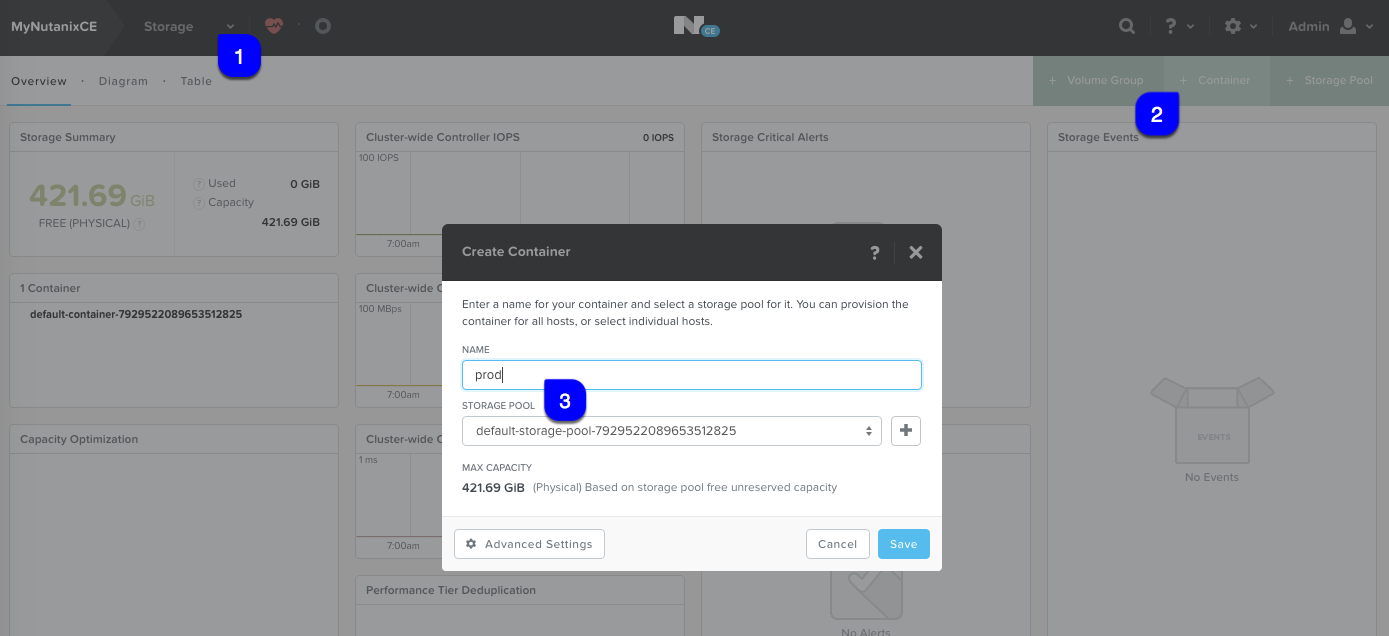The image size is (1389, 636).
Task: Expand the Admin user dropdown
Action: pyautogui.click(x=1369, y=28)
